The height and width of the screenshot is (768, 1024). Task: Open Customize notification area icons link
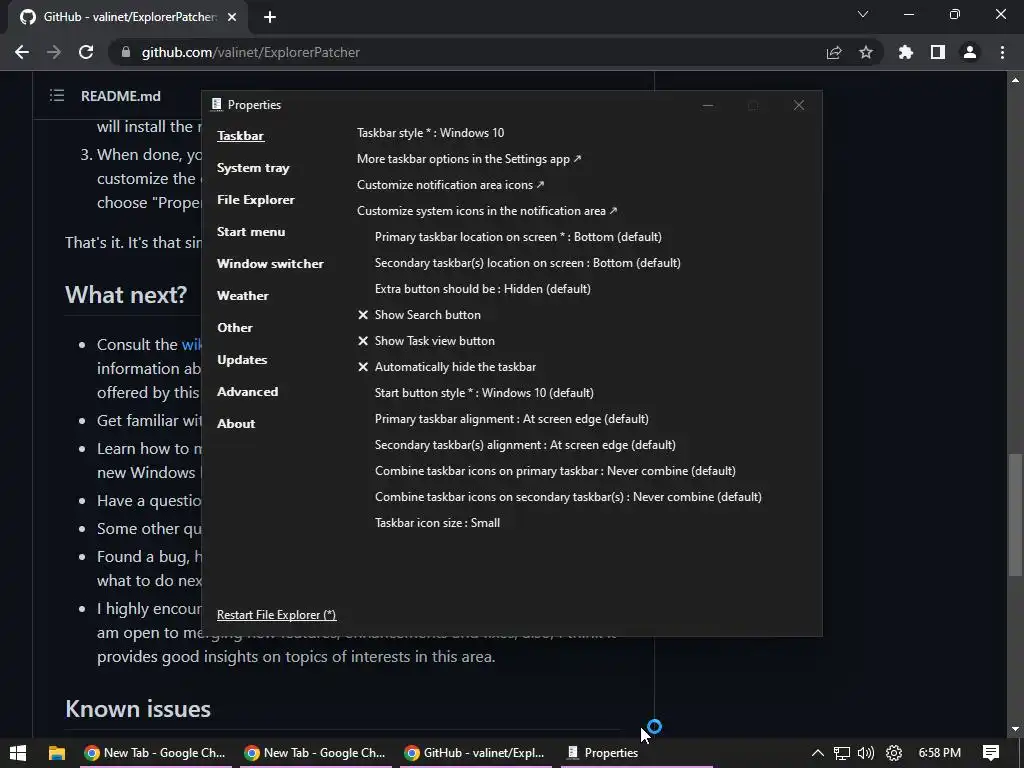(x=451, y=185)
